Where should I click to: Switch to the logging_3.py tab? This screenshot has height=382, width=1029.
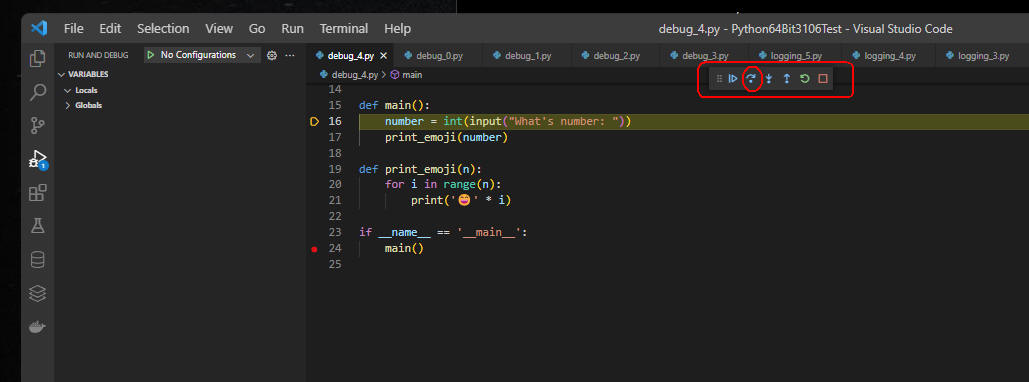pos(982,56)
